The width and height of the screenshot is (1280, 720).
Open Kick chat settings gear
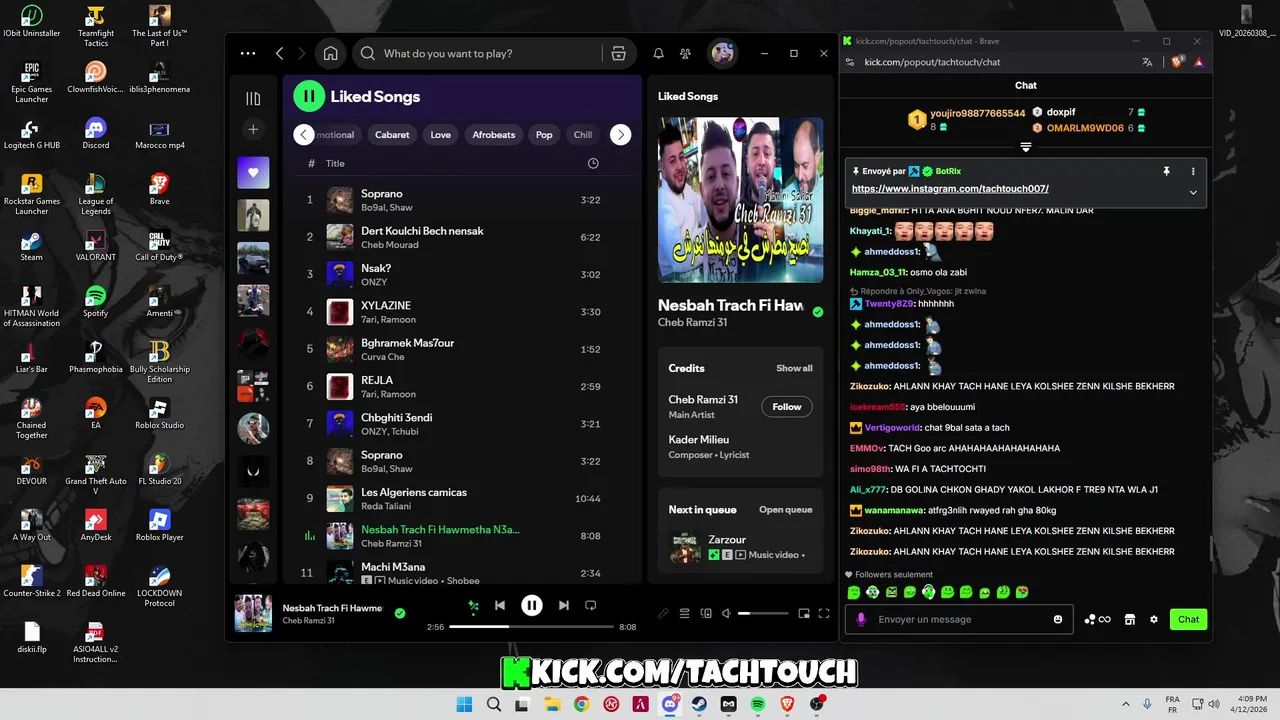tap(1153, 619)
